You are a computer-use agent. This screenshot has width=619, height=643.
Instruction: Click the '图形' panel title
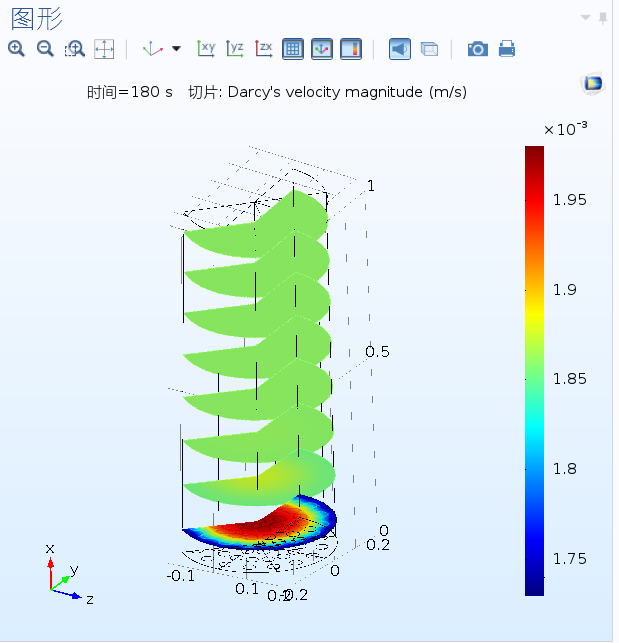(37, 19)
